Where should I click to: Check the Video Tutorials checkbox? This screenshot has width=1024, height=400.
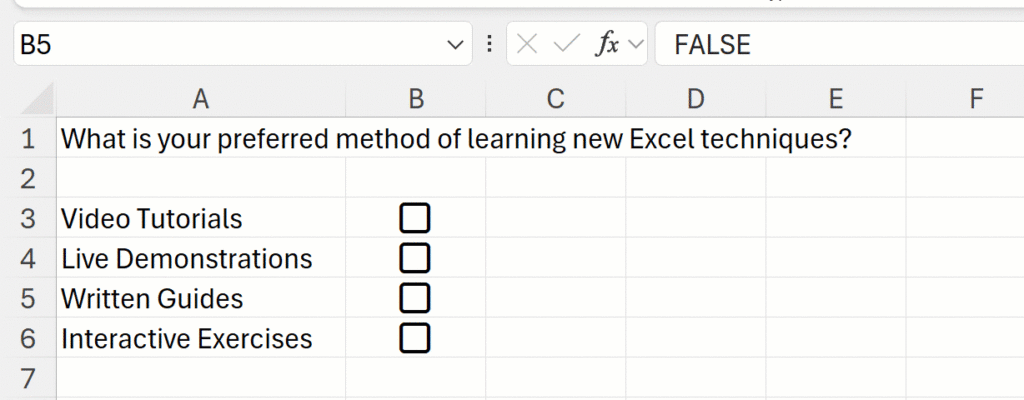point(415,218)
